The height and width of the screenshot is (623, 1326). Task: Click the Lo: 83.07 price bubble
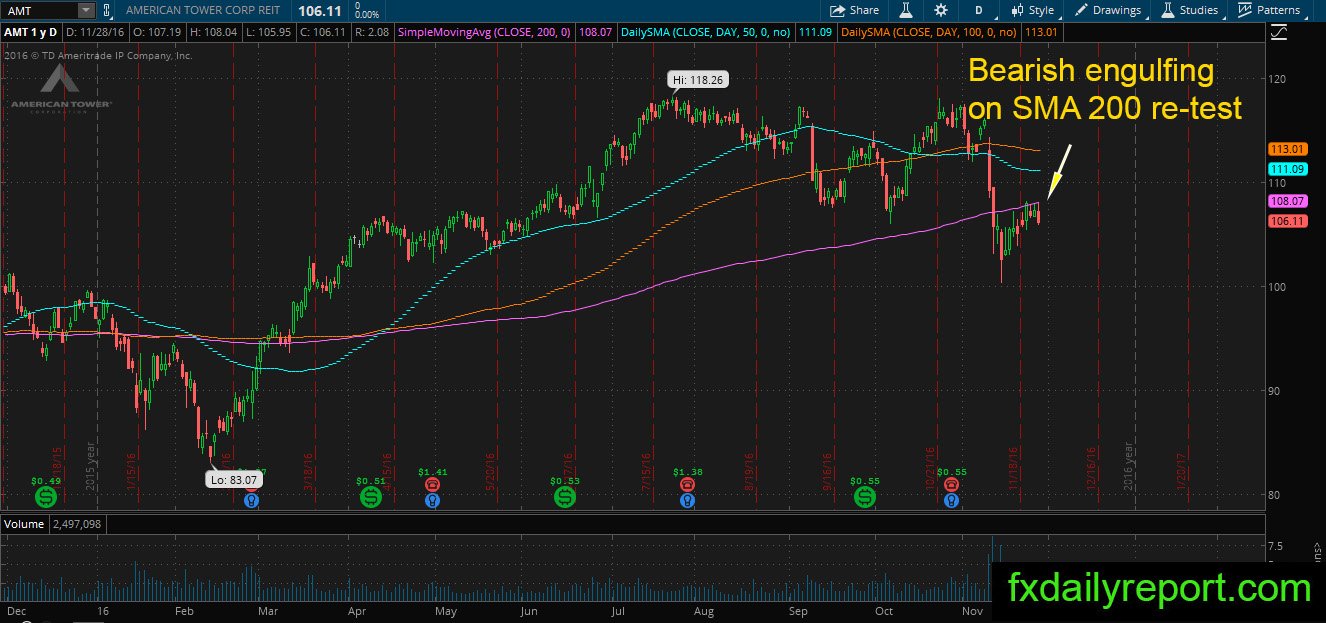click(x=235, y=480)
